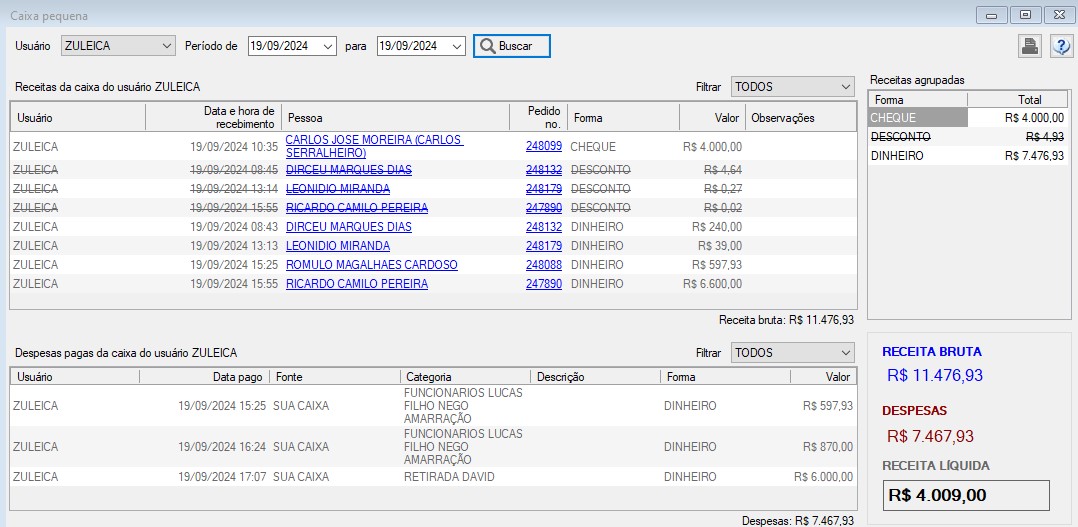Select CHEQUE row in Receitas agrupadas
The height and width of the screenshot is (527, 1078).
[917, 118]
